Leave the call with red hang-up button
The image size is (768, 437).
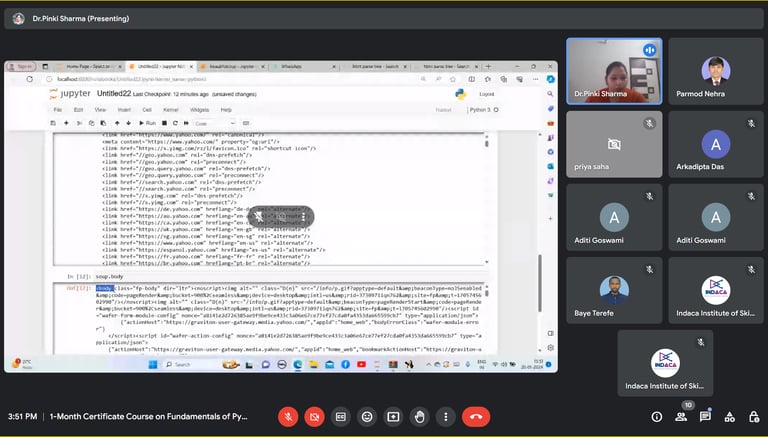pyautogui.click(x=476, y=417)
